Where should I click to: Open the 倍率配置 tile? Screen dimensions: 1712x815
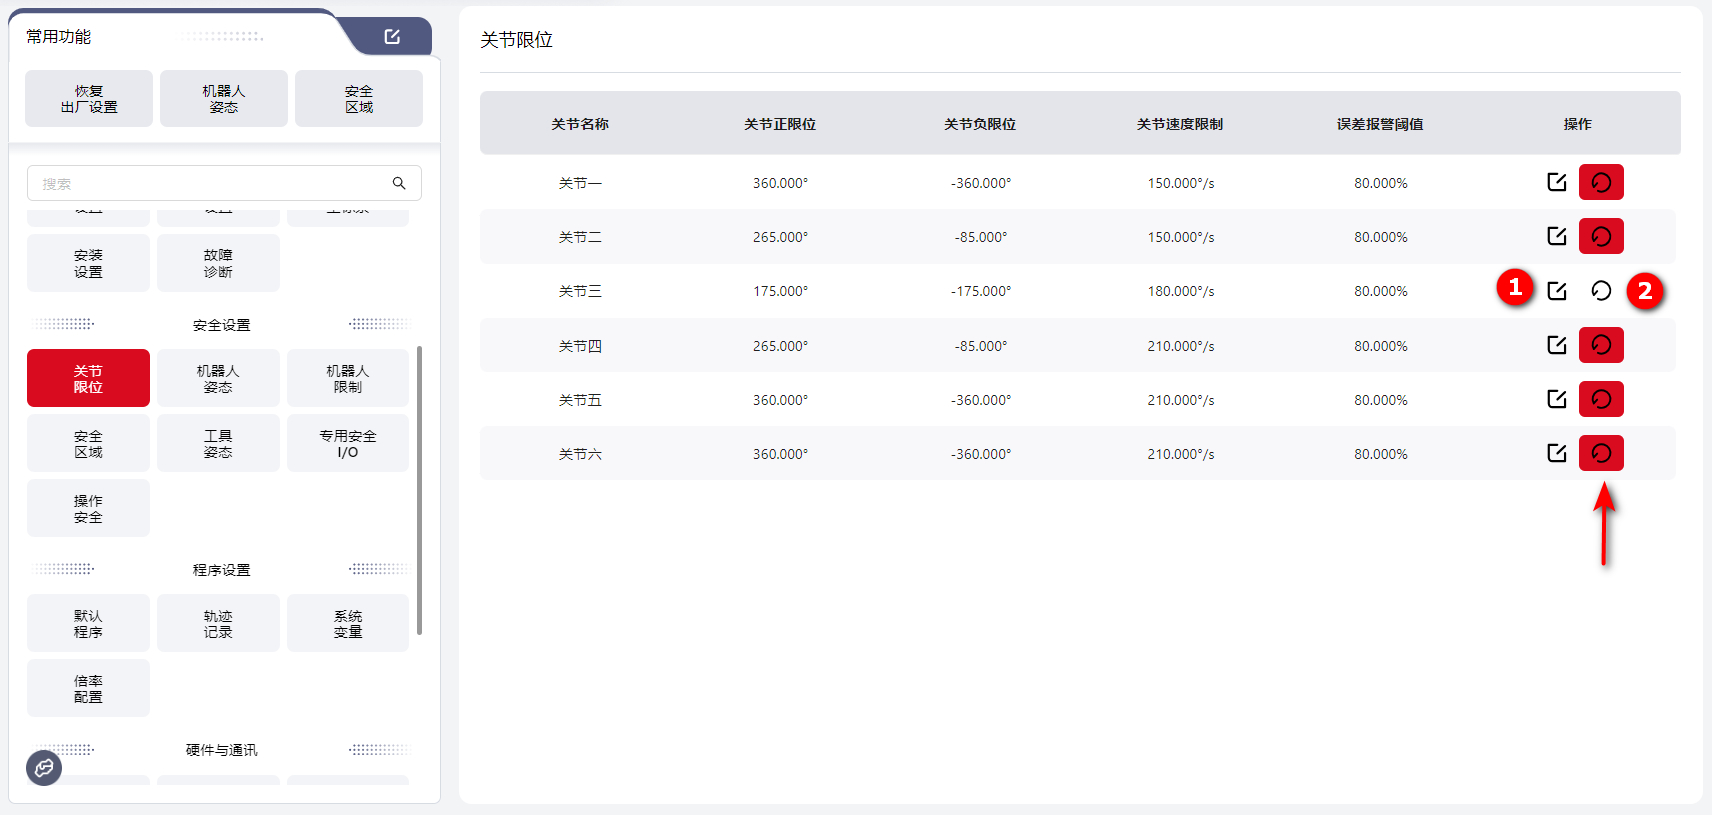pyautogui.click(x=88, y=688)
